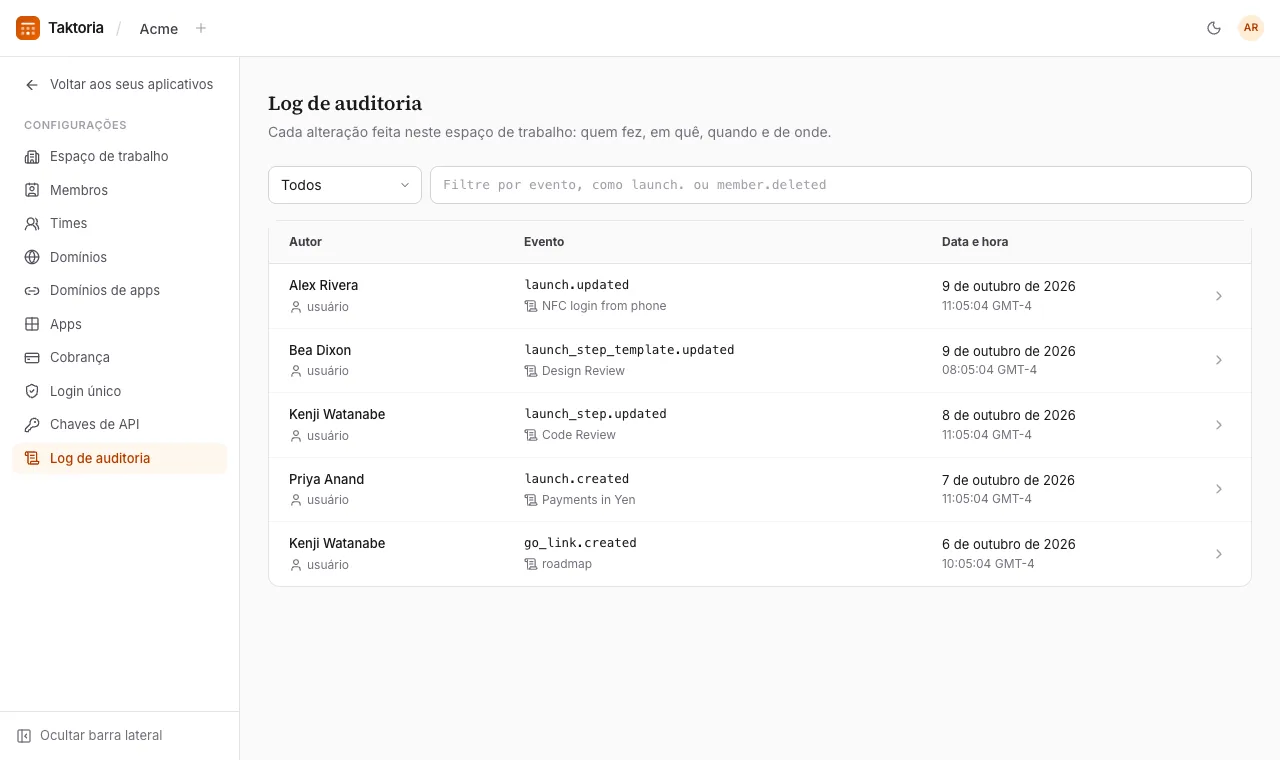The image size is (1280, 760).
Task: Click the Apps grid icon
Action: click(32, 324)
